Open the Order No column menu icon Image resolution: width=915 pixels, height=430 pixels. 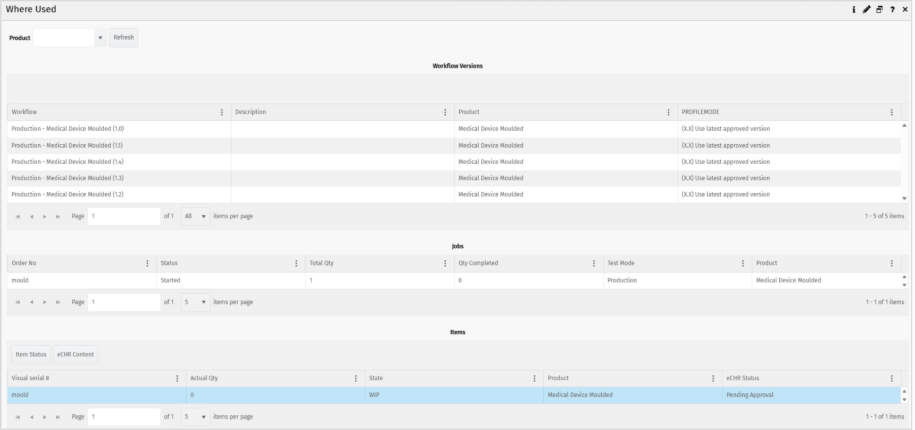tap(147, 263)
